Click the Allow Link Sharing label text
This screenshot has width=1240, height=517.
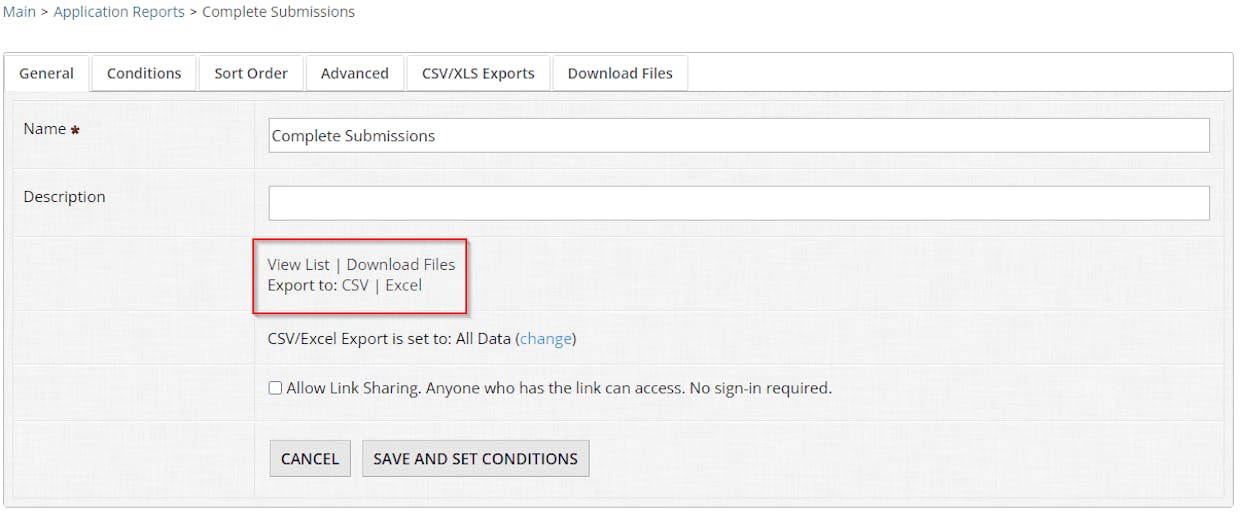[x=559, y=388]
